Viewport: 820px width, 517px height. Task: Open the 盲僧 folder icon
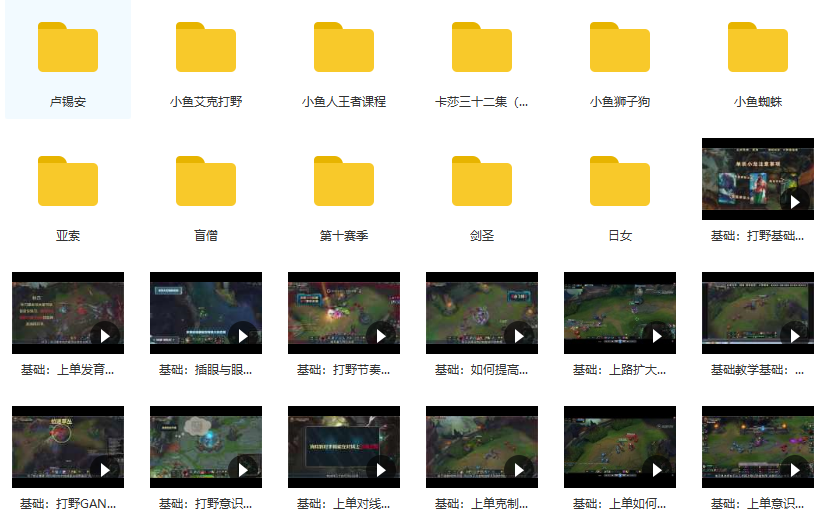206,181
